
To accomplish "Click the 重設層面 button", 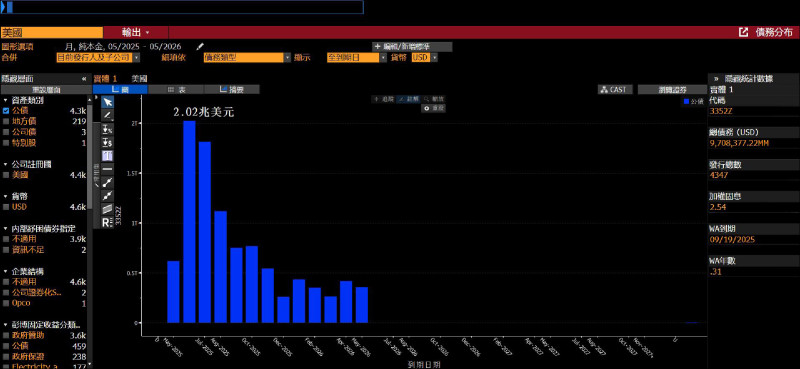I will [46, 90].
